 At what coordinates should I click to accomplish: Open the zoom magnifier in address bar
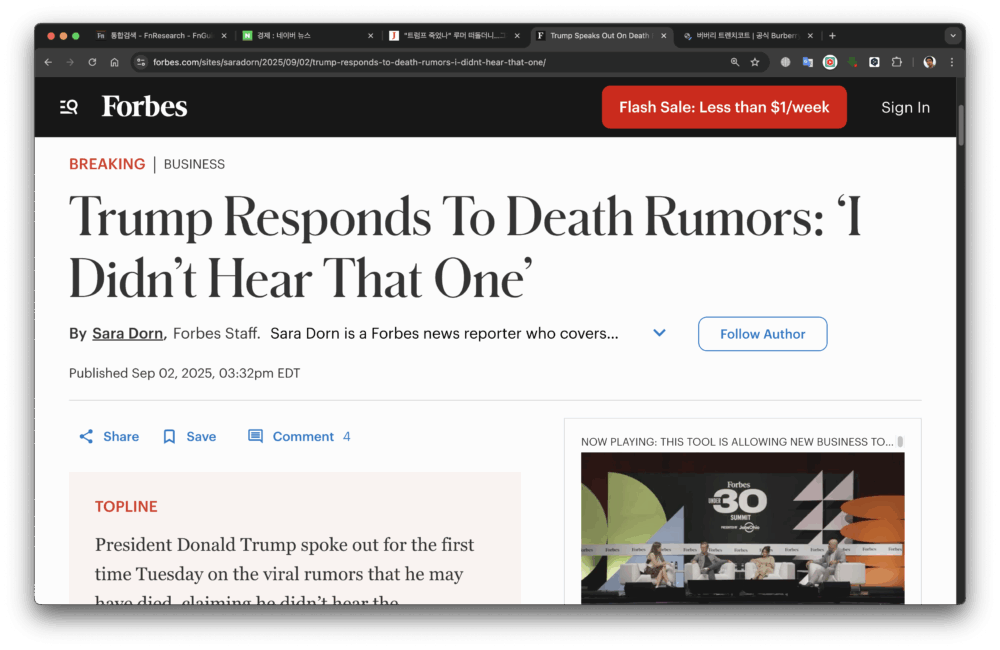point(735,62)
